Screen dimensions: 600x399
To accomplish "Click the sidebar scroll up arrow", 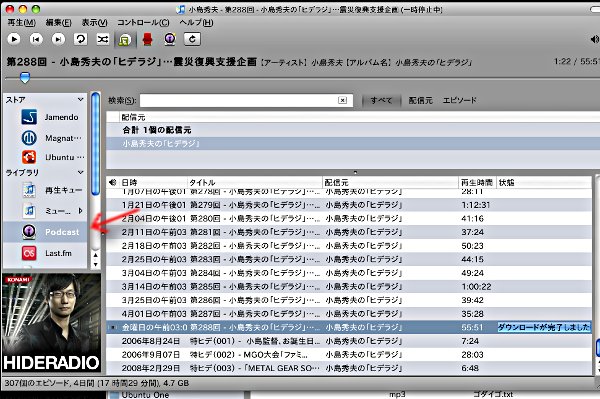I will (96, 255).
